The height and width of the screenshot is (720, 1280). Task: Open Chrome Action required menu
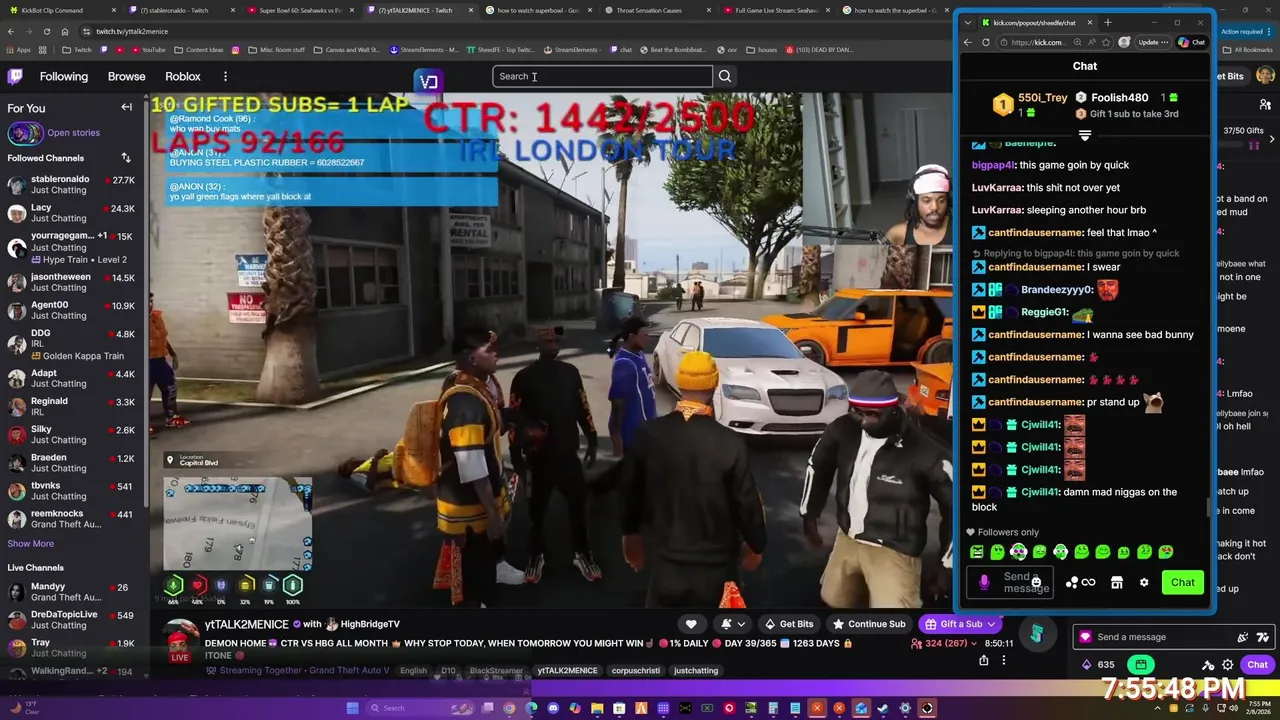click(1245, 32)
